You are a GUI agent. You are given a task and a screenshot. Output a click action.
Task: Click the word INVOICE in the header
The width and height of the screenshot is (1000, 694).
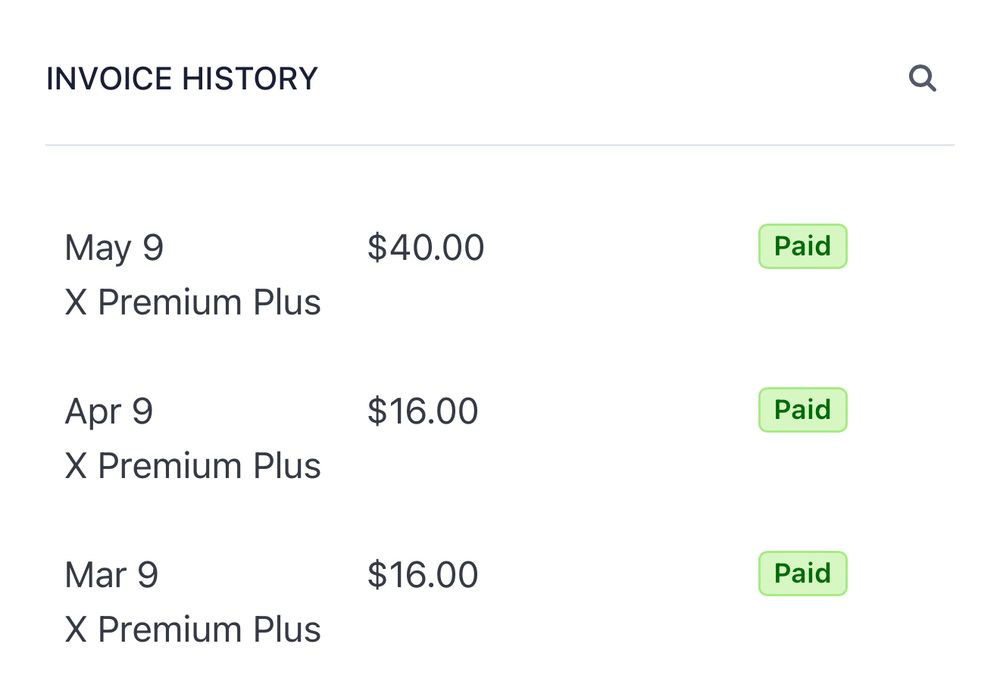(x=109, y=79)
